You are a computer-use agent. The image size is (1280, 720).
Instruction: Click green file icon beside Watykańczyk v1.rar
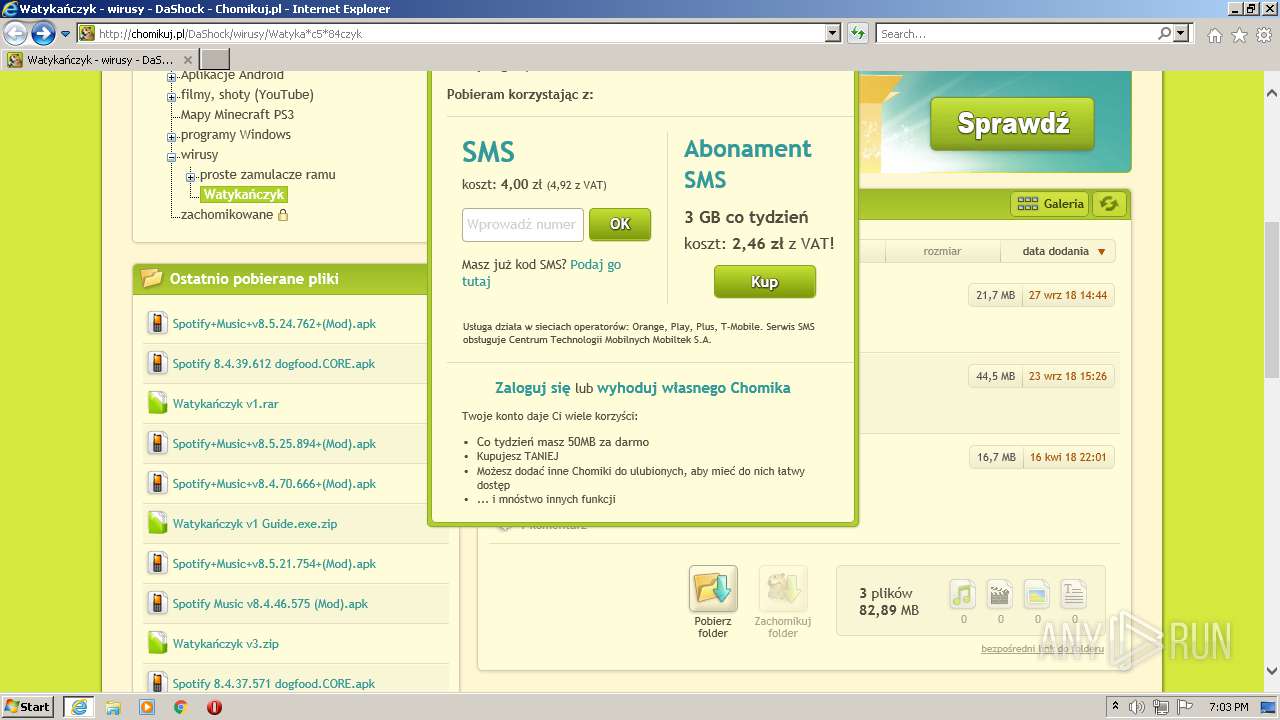(157, 403)
